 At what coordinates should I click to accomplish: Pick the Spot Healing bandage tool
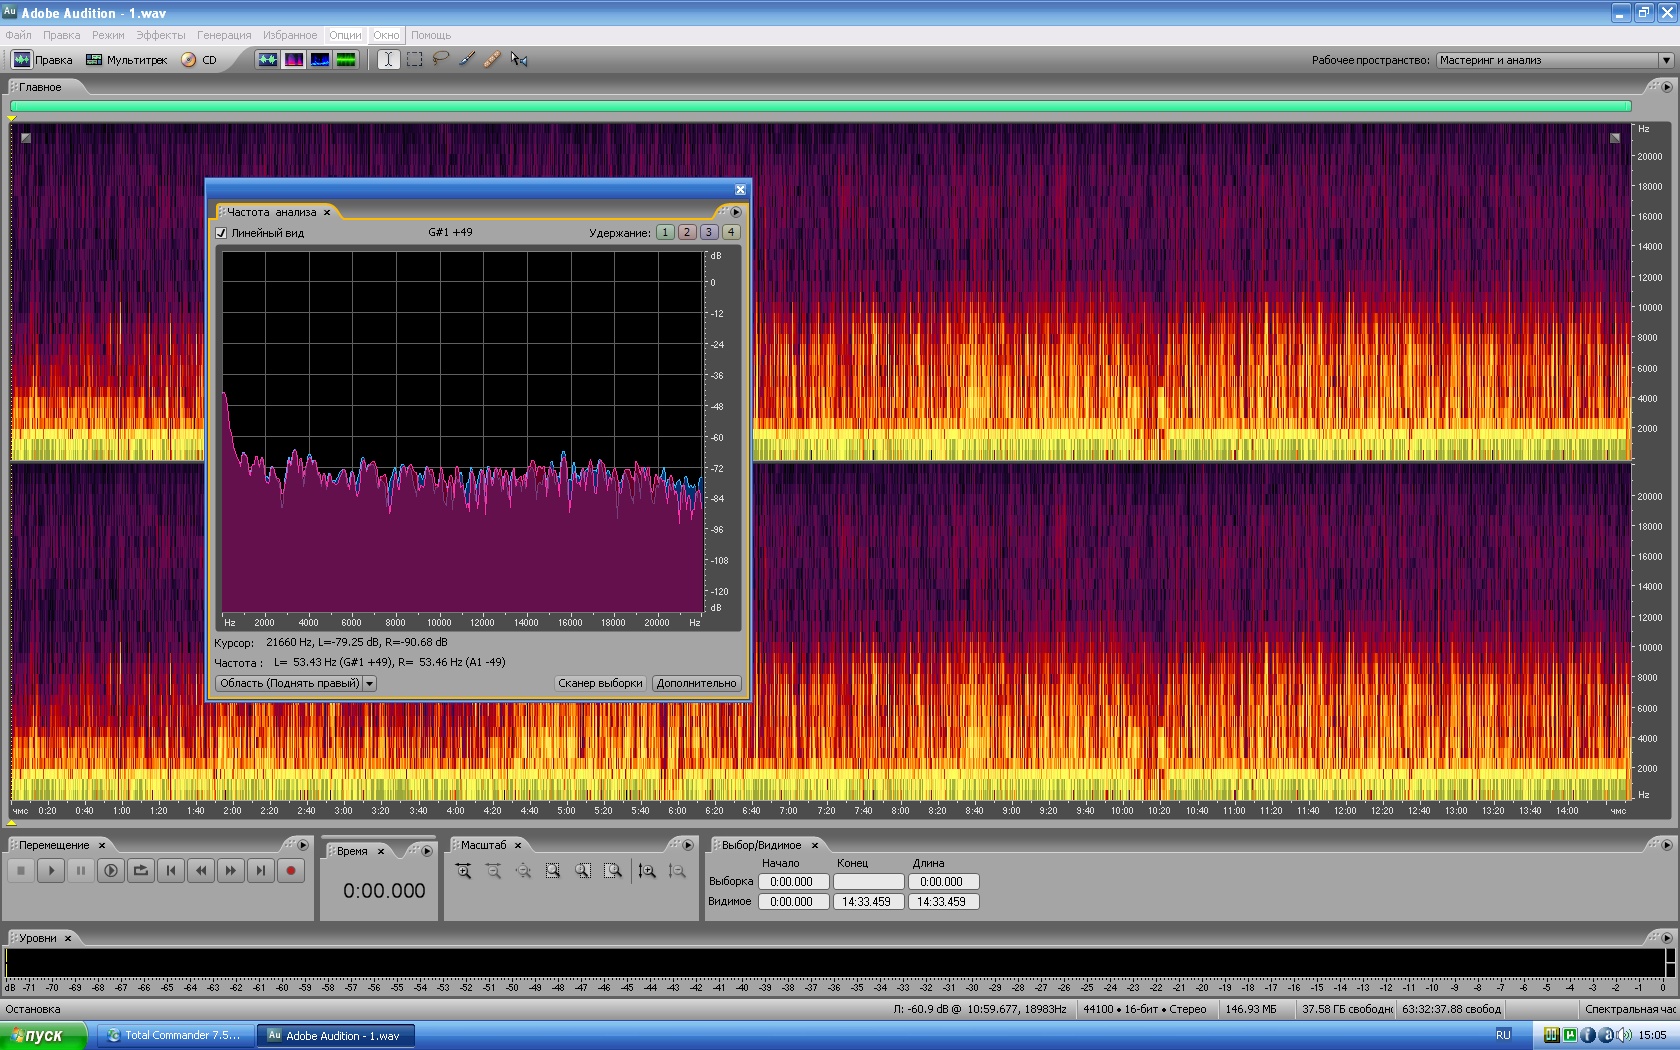492,59
